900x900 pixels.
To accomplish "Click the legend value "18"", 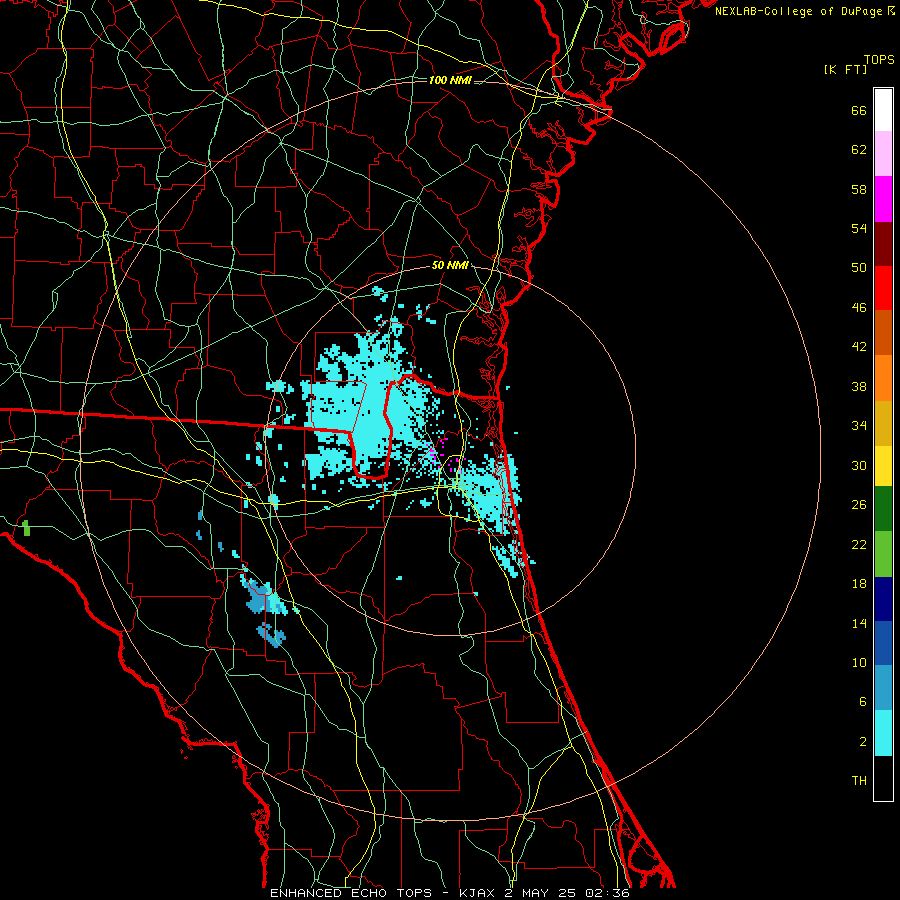I will click(859, 584).
